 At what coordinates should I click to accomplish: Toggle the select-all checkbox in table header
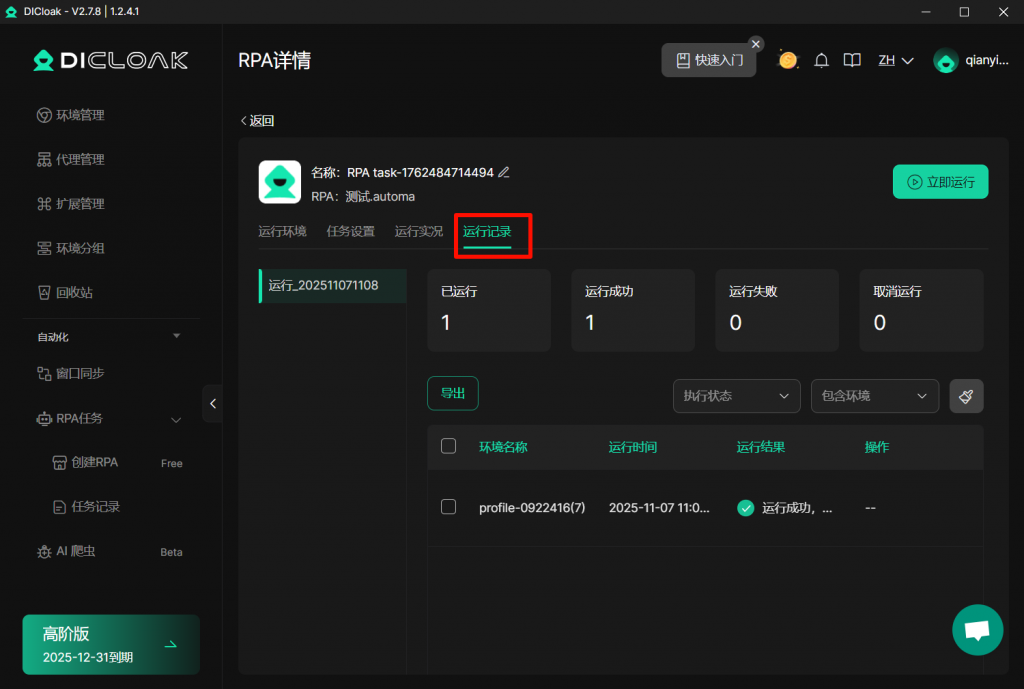(x=448, y=446)
